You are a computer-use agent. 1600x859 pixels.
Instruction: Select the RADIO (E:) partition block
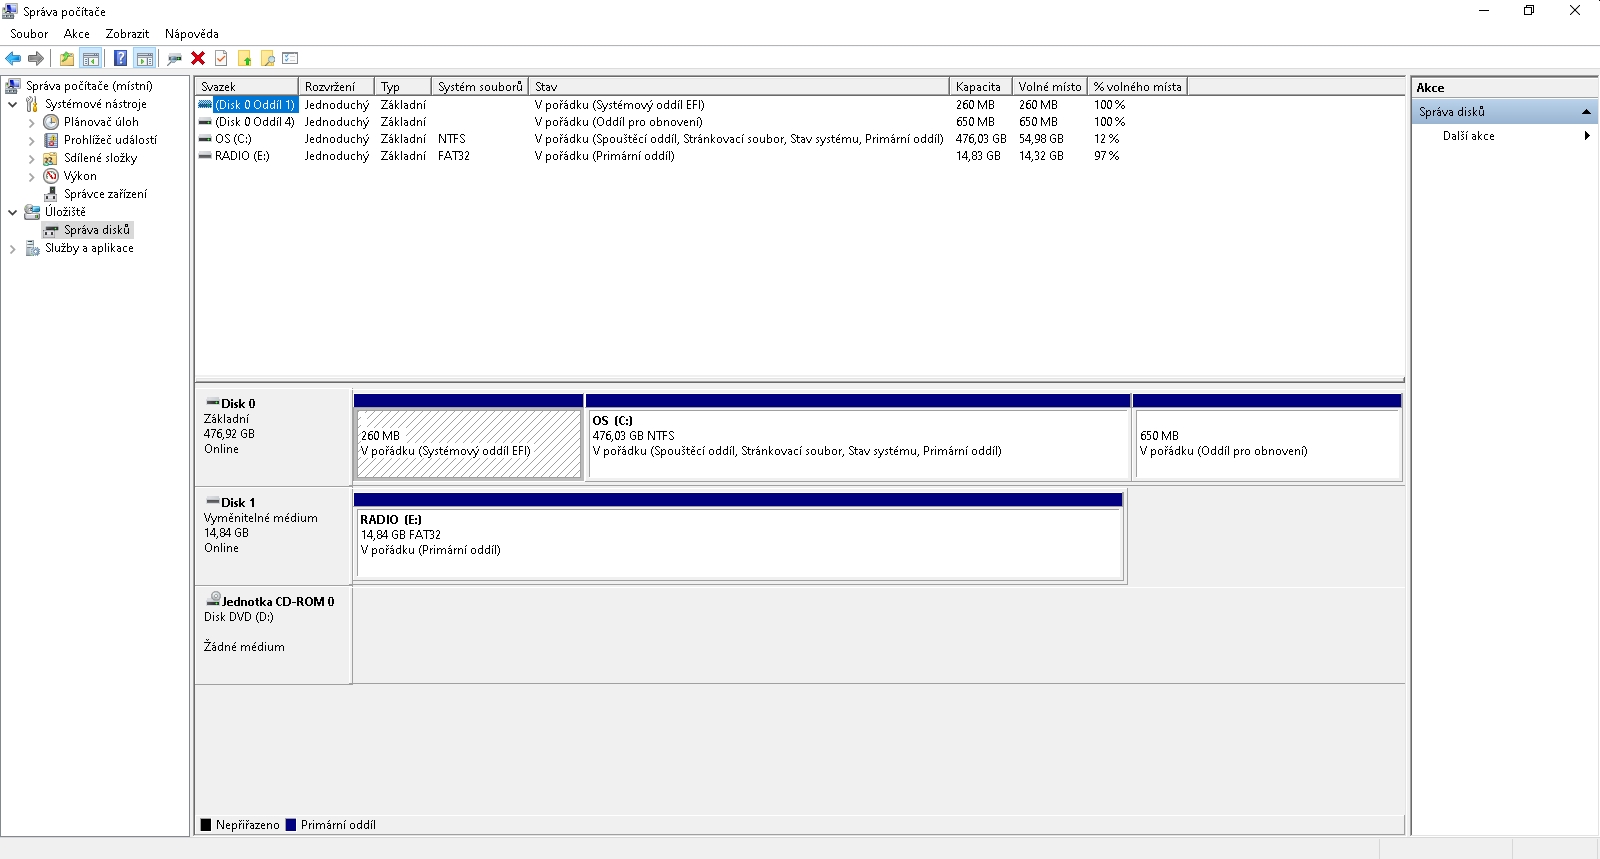click(x=739, y=536)
